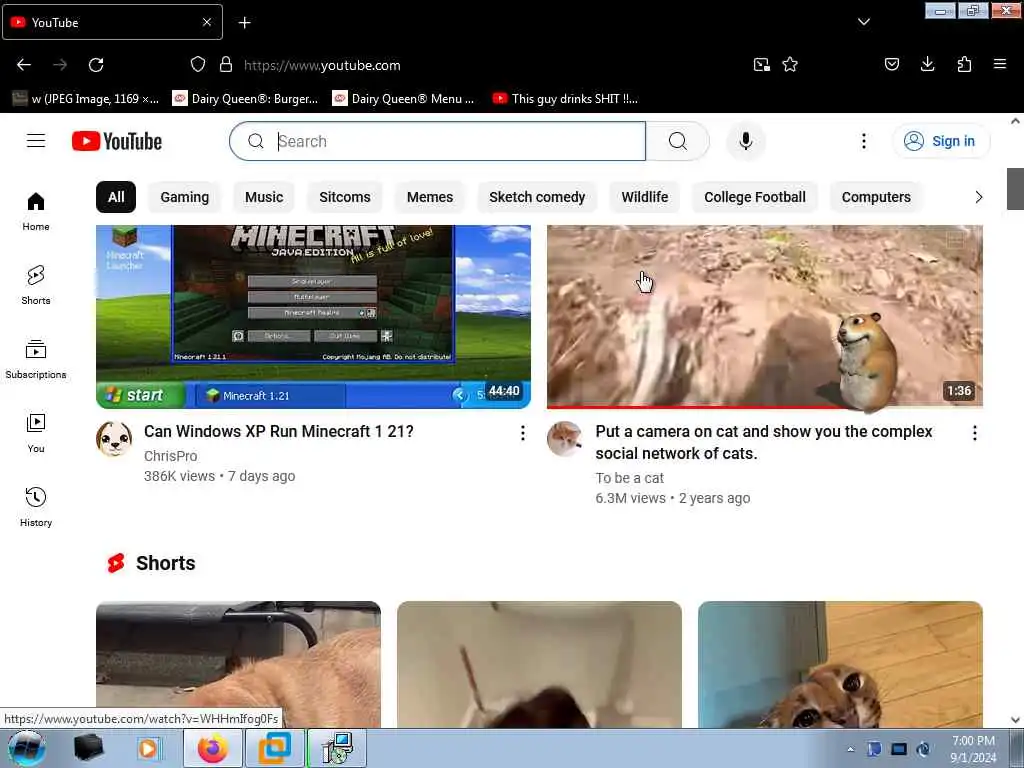Click the page vertical scrollbar thumb
This screenshot has height=768, width=1024.
pyautogui.click(x=1015, y=189)
